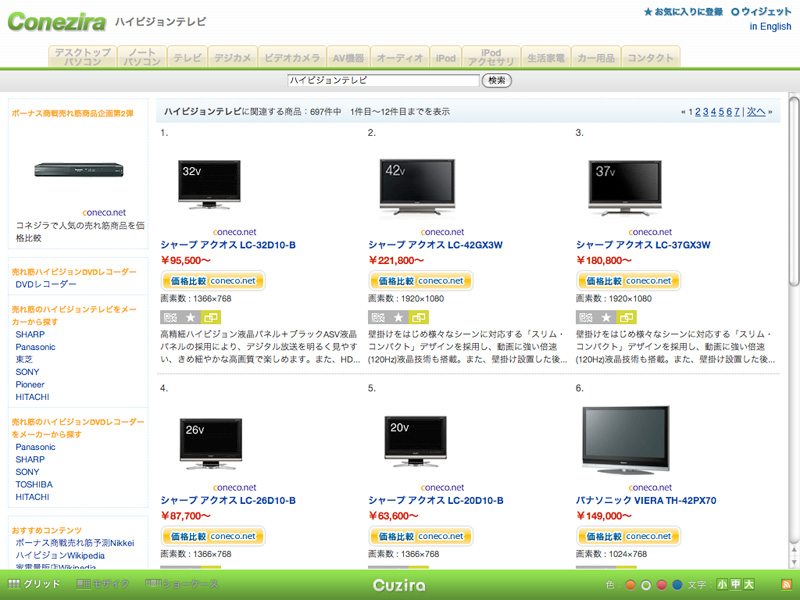Select the blue color theme swatch
Viewport: 800px width, 600px height.
point(677,585)
